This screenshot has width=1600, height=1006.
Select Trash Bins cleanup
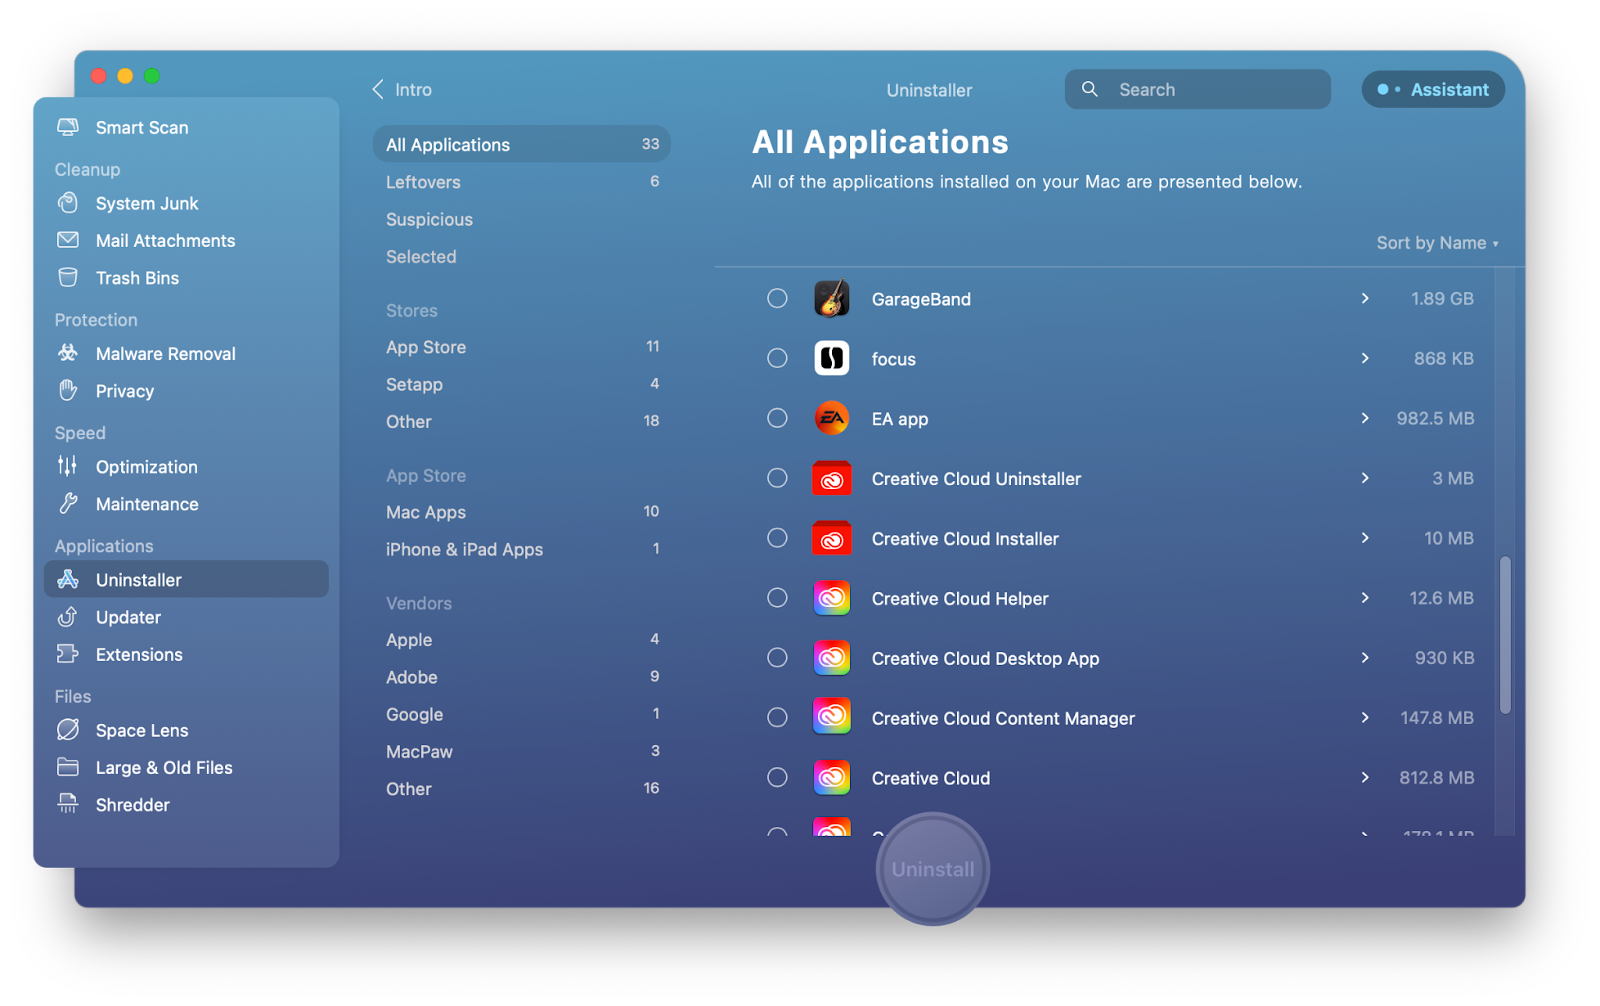(137, 277)
